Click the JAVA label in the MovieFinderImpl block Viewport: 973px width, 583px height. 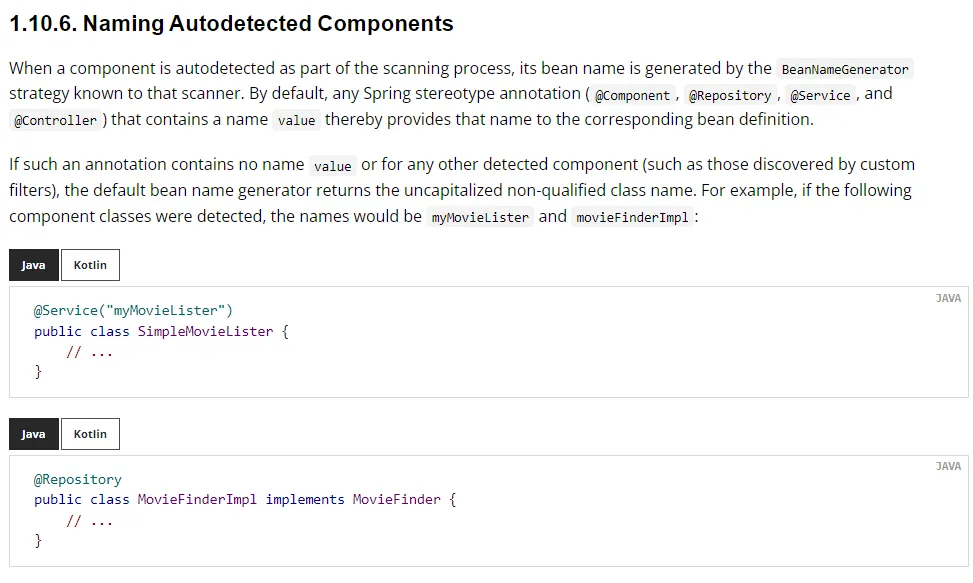(948, 466)
